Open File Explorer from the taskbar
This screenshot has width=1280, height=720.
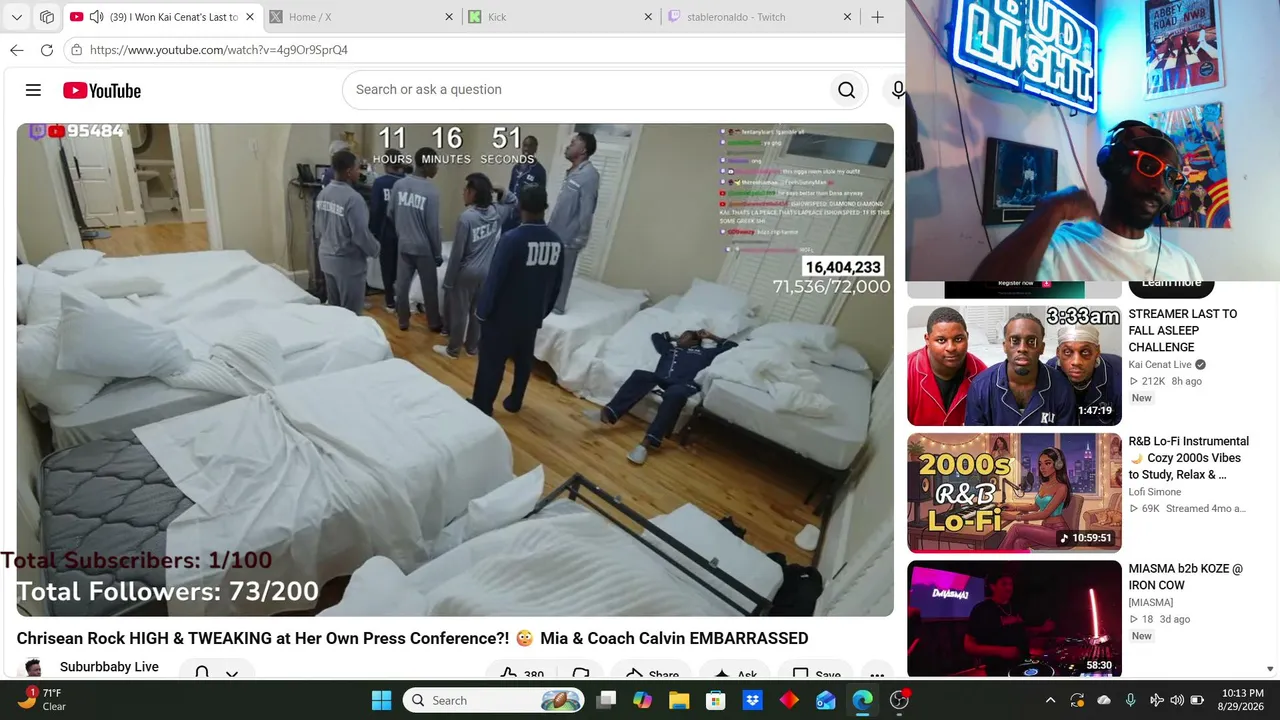[x=679, y=700]
